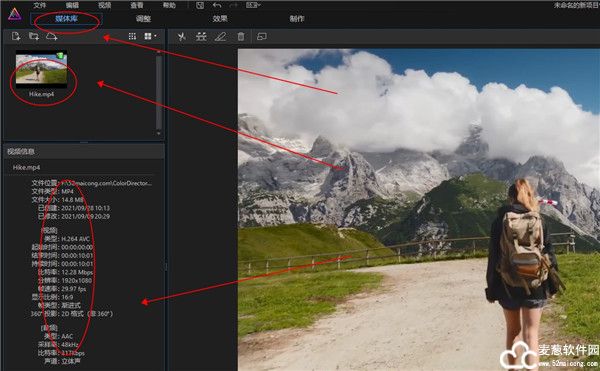Switch library to small grid view
600x371 pixels.
pyautogui.click(x=132, y=36)
